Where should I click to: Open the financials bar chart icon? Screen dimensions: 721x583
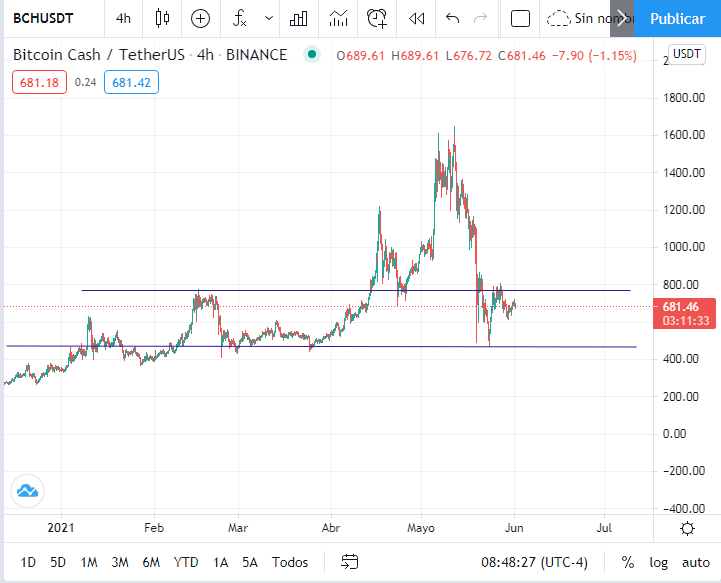(298, 18)
